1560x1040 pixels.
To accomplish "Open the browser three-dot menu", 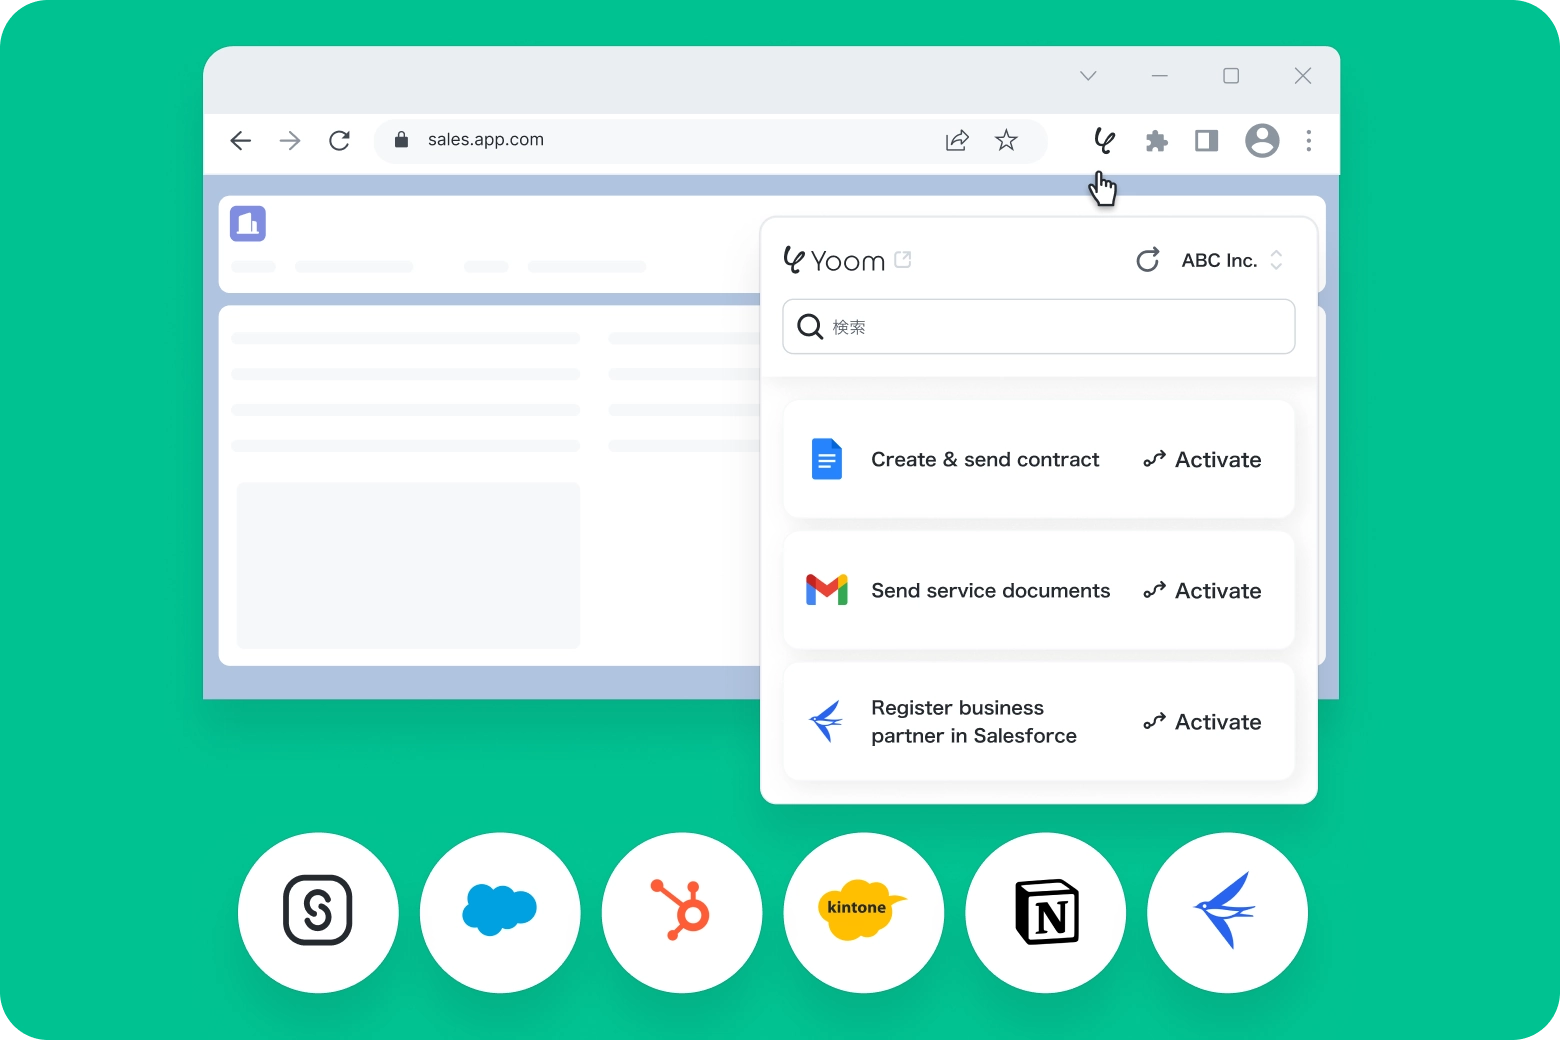I will [1308, 141].
